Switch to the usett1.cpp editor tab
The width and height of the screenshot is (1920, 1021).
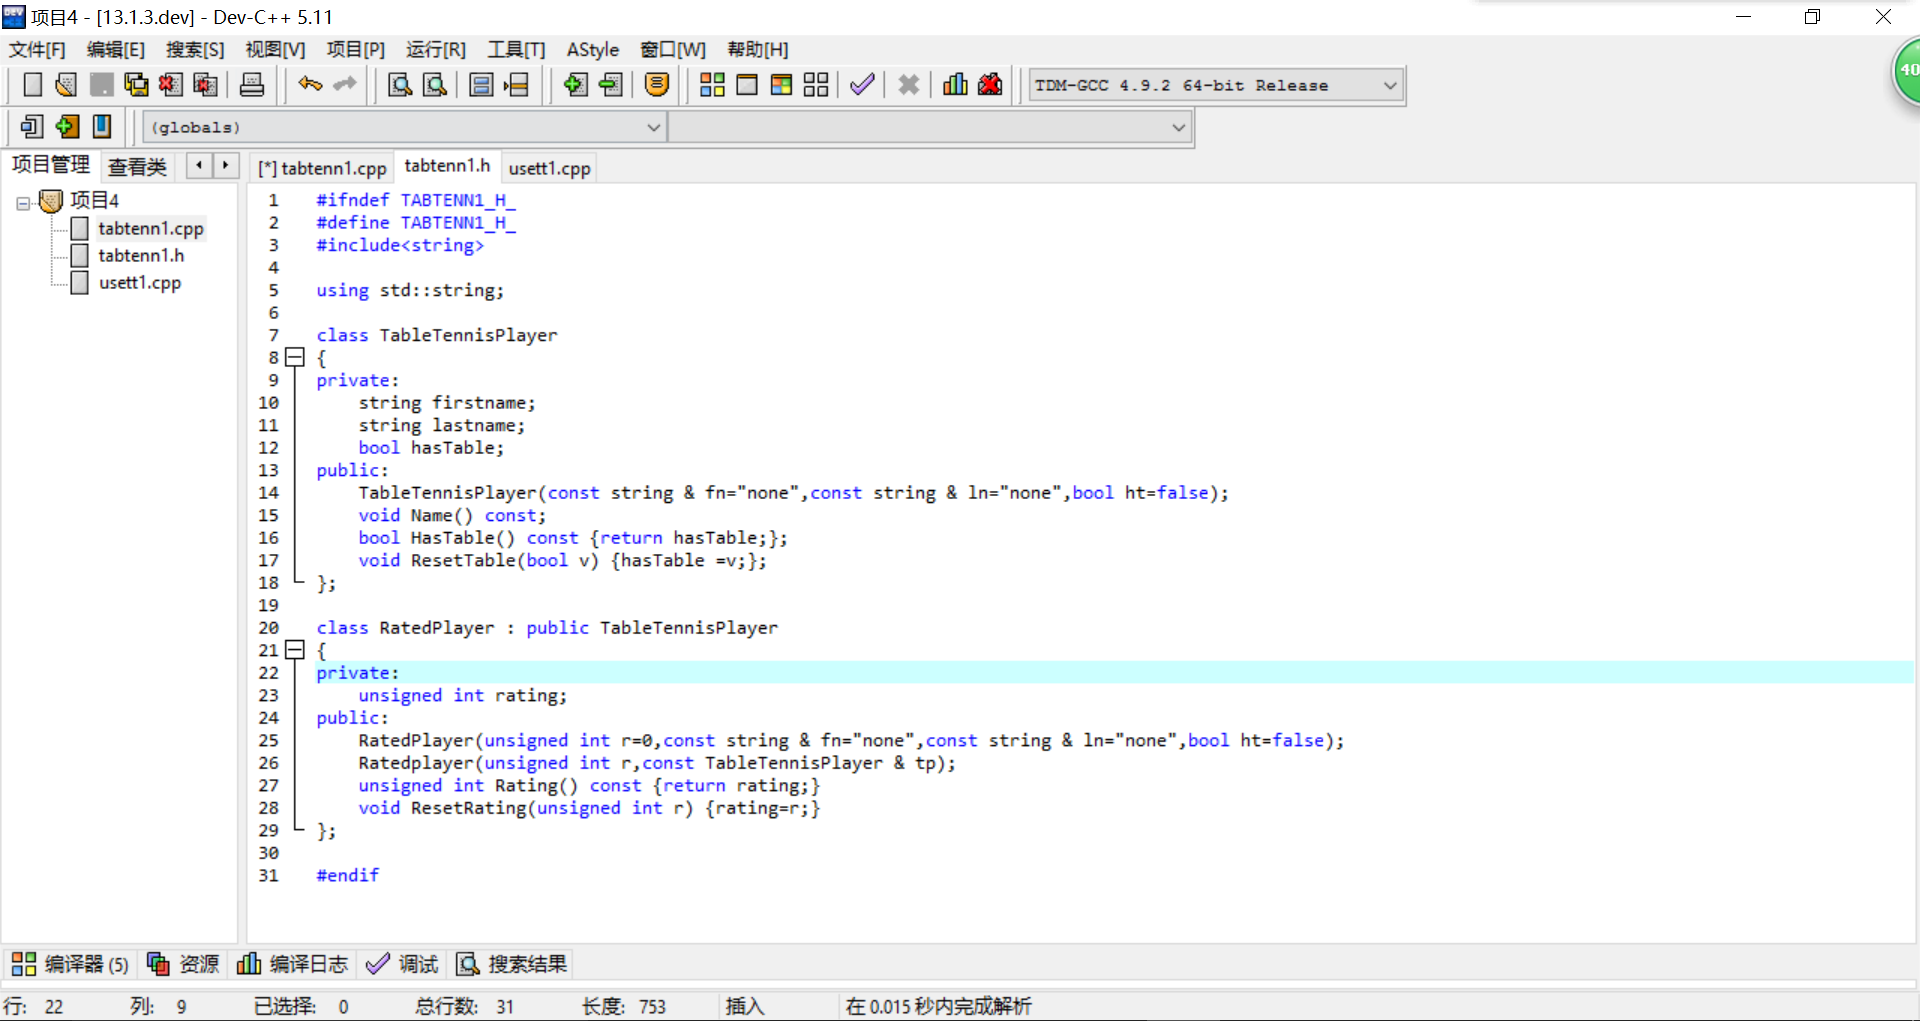click(549, 168)
